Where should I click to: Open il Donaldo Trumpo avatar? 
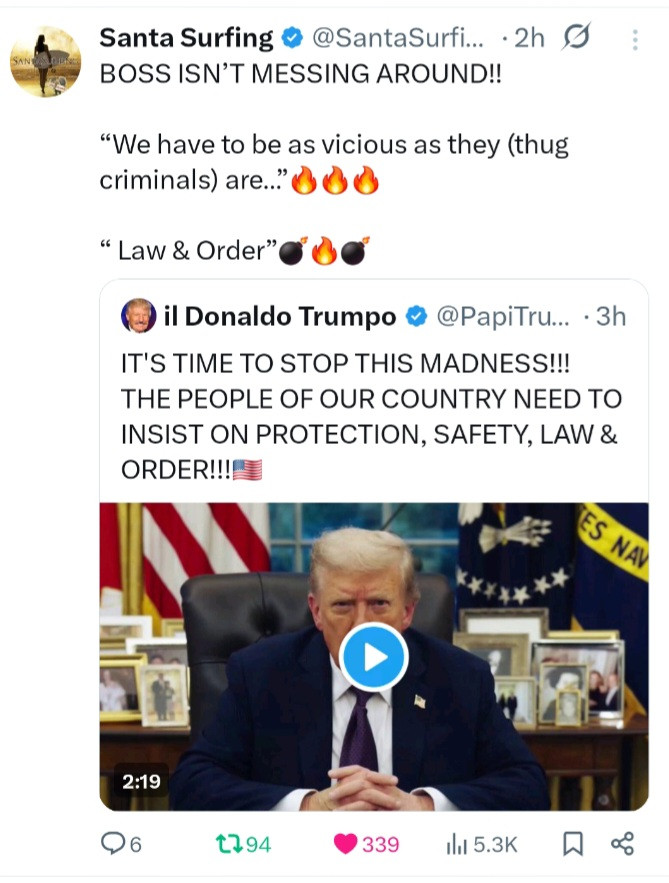[x=139, y=316]
